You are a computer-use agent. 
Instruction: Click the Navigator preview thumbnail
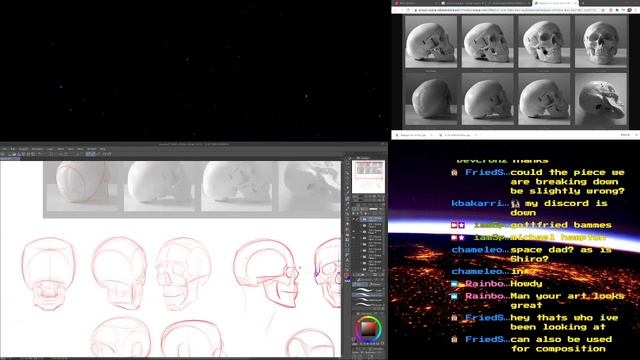368,177
